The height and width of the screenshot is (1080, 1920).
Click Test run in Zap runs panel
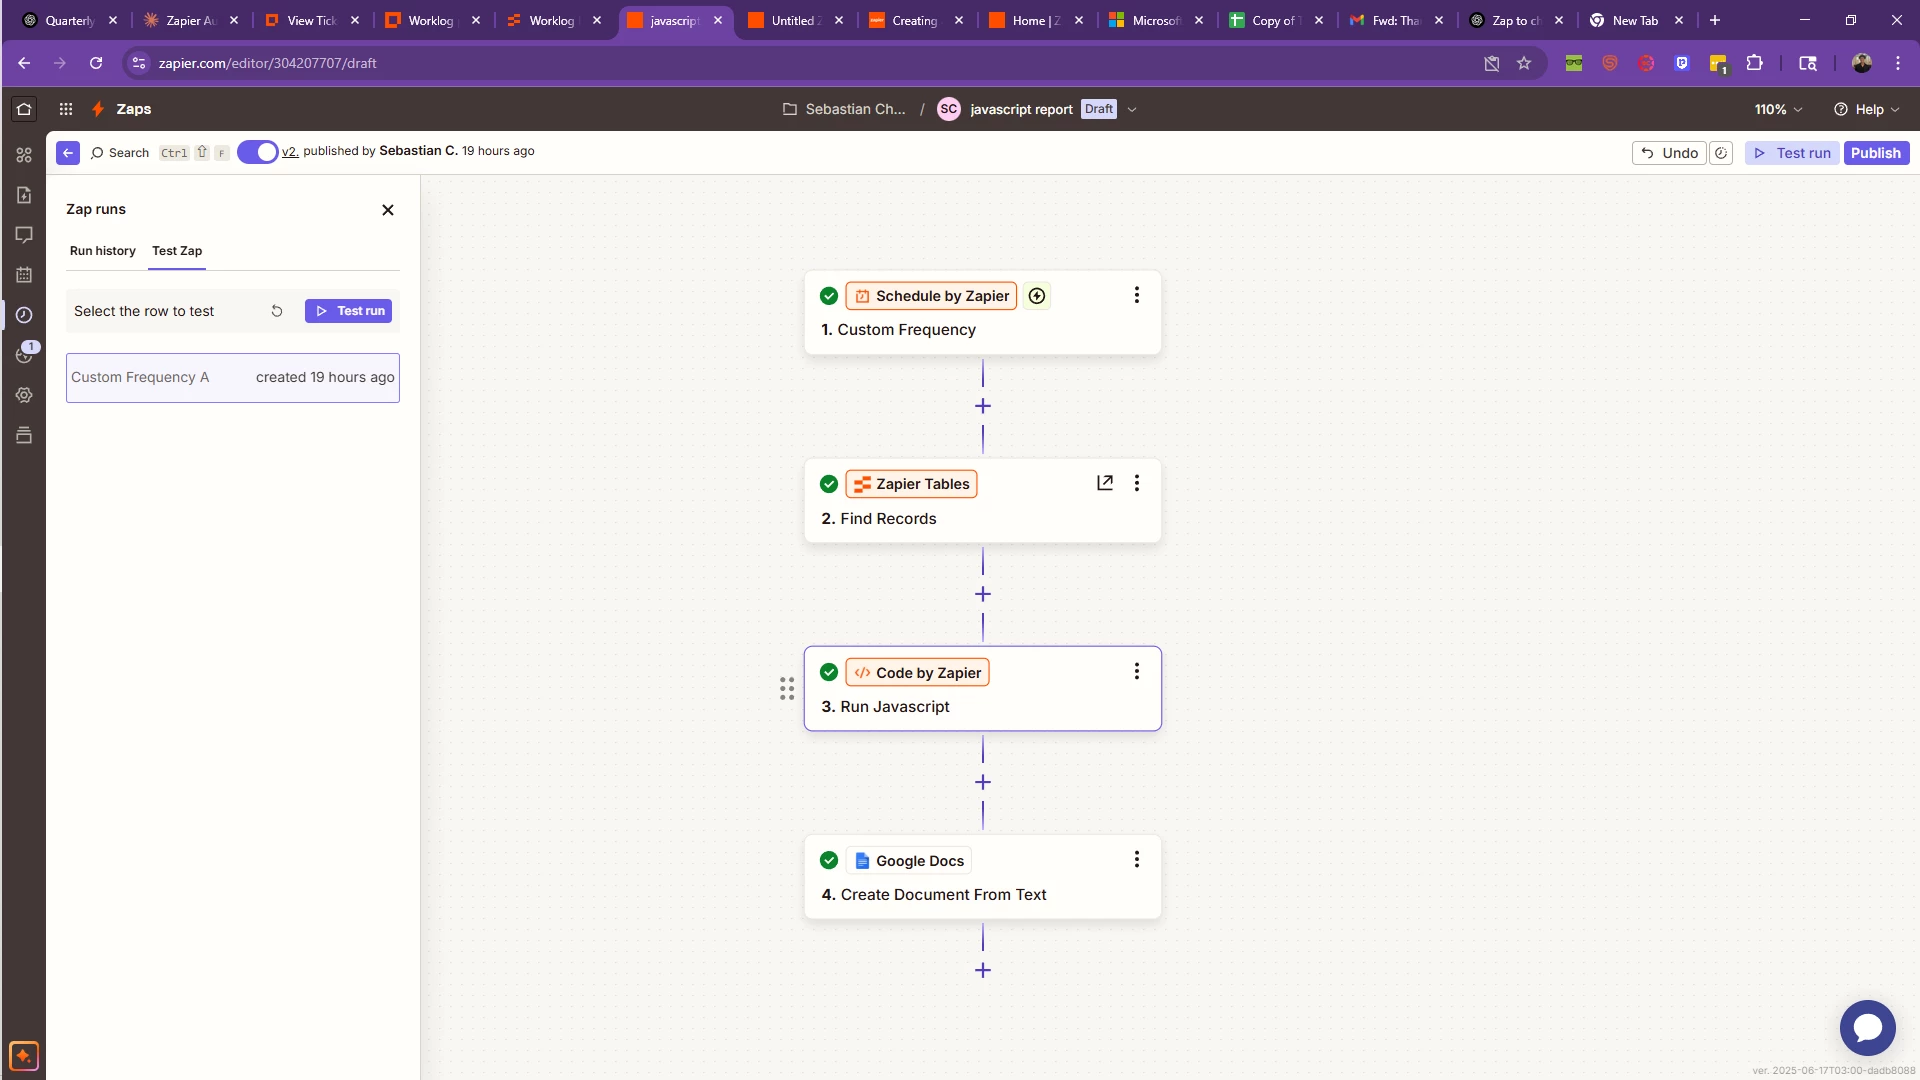click(349, 311)
